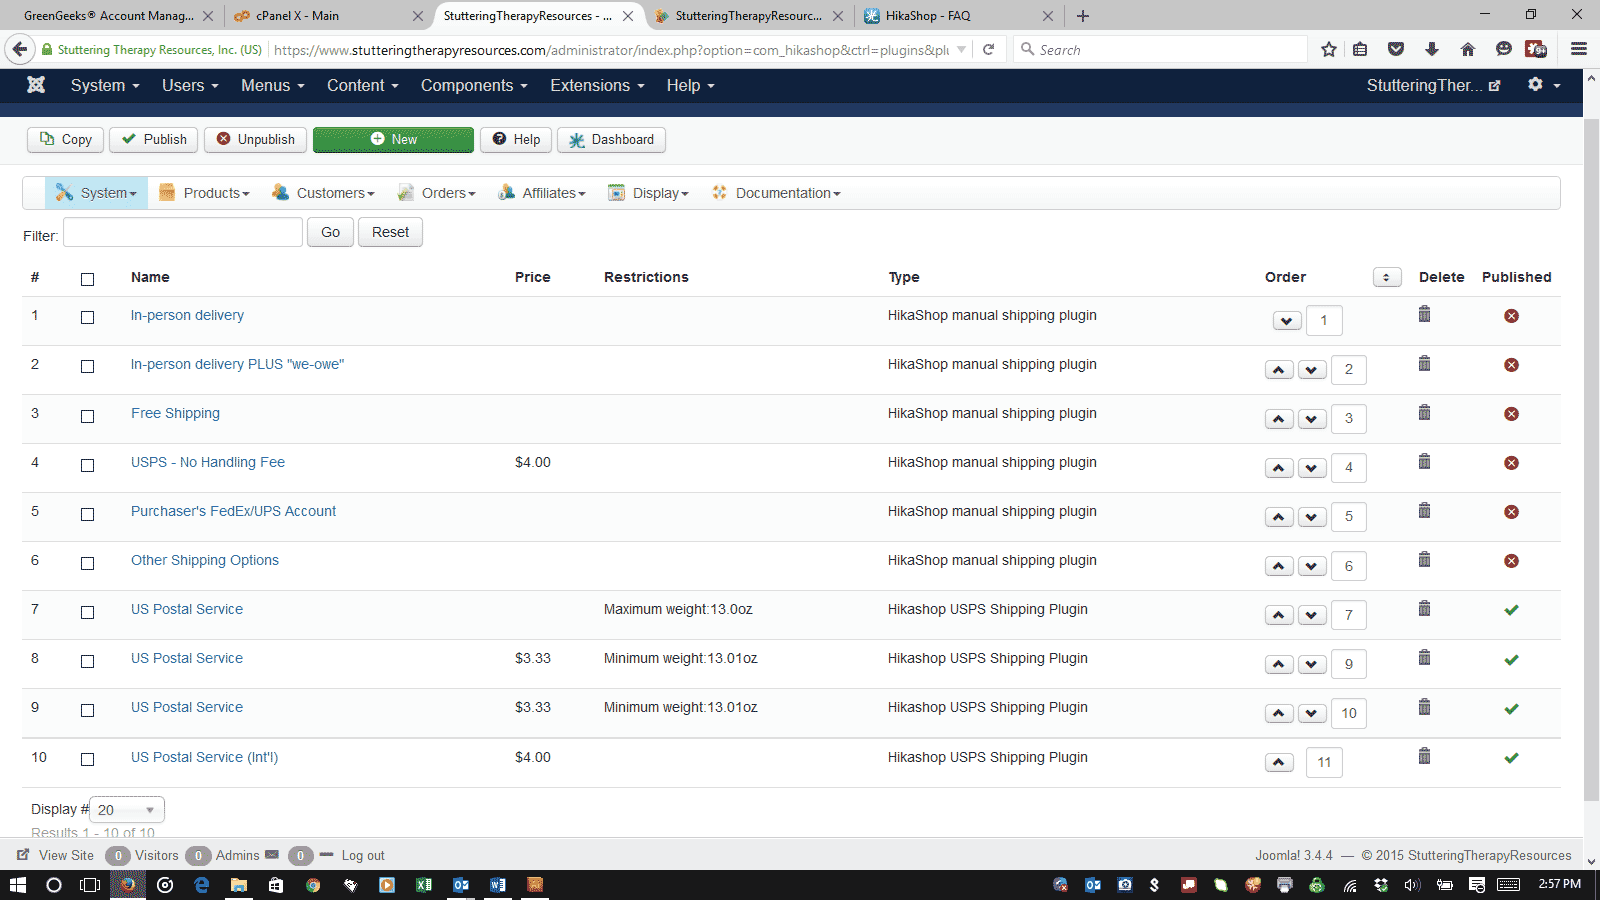Click trash icon for Other Shipping Options
1600x900 pixels.
tap(1424, 559)
